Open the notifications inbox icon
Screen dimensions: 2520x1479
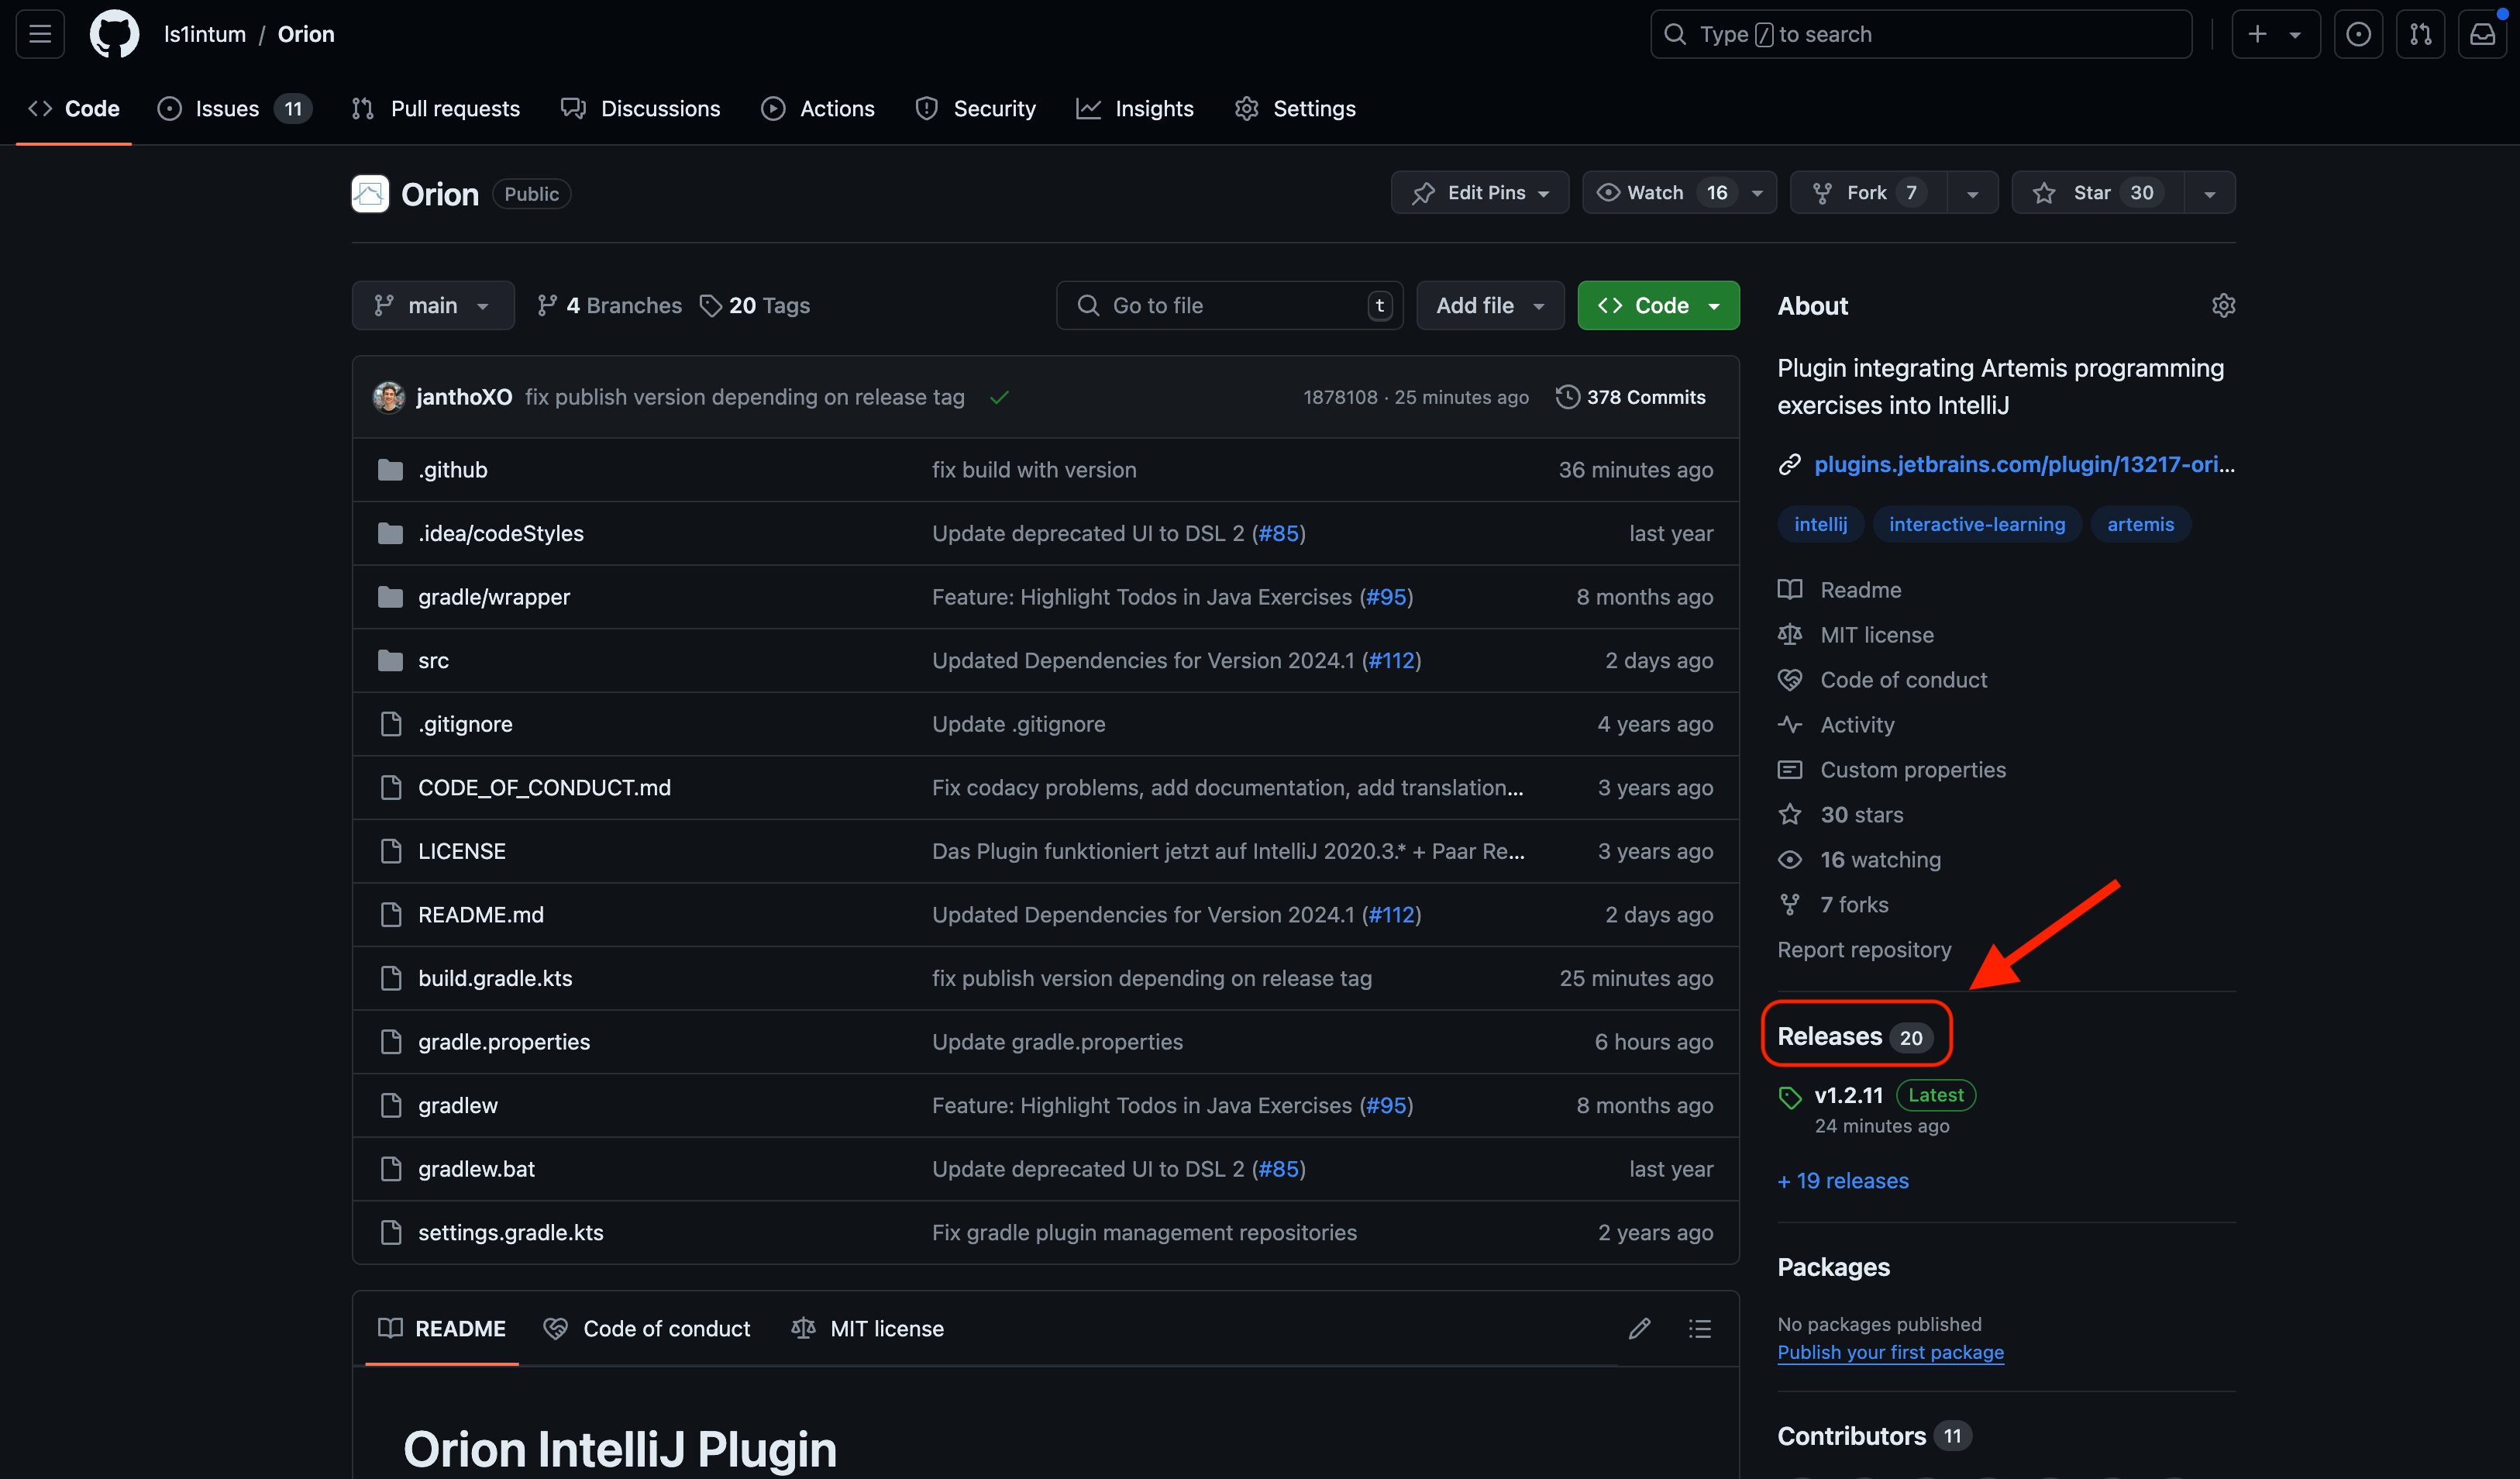[2482, 34]
